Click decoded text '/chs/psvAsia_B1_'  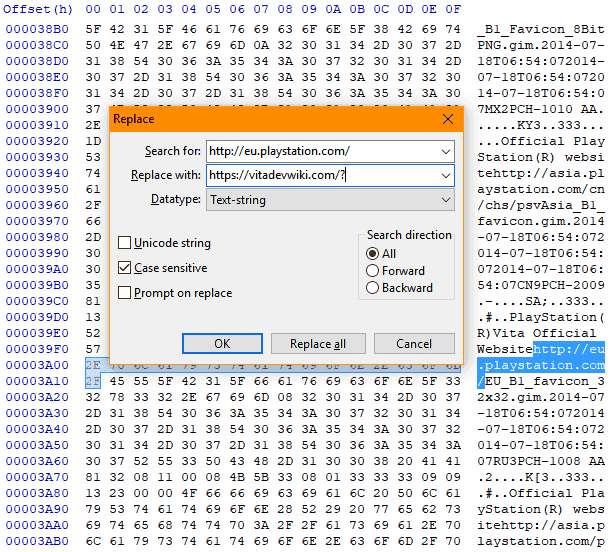[x=541, y=205]
